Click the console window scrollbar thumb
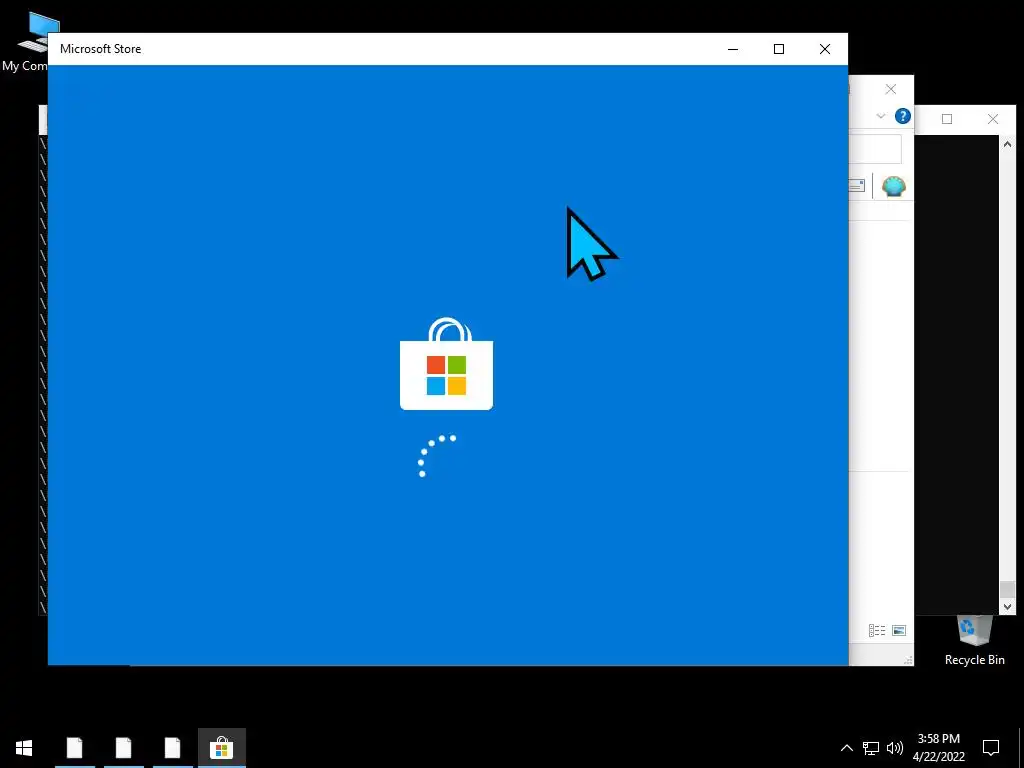1024x768 pixels. tap(1007, 589)
